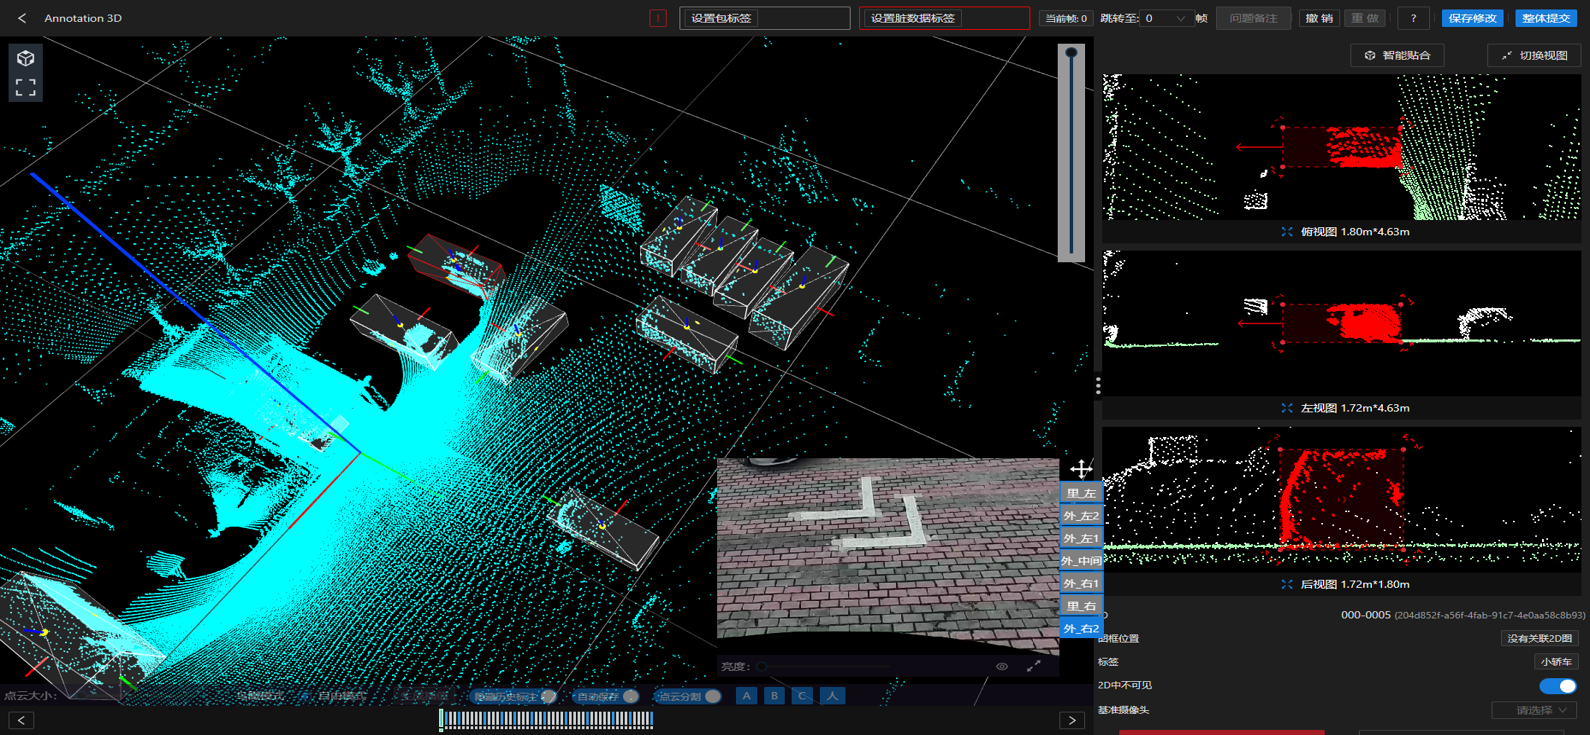Click the 智能贴合 smart fit button
Screen dimensions: 1590x735
[x=1397, y=56]
